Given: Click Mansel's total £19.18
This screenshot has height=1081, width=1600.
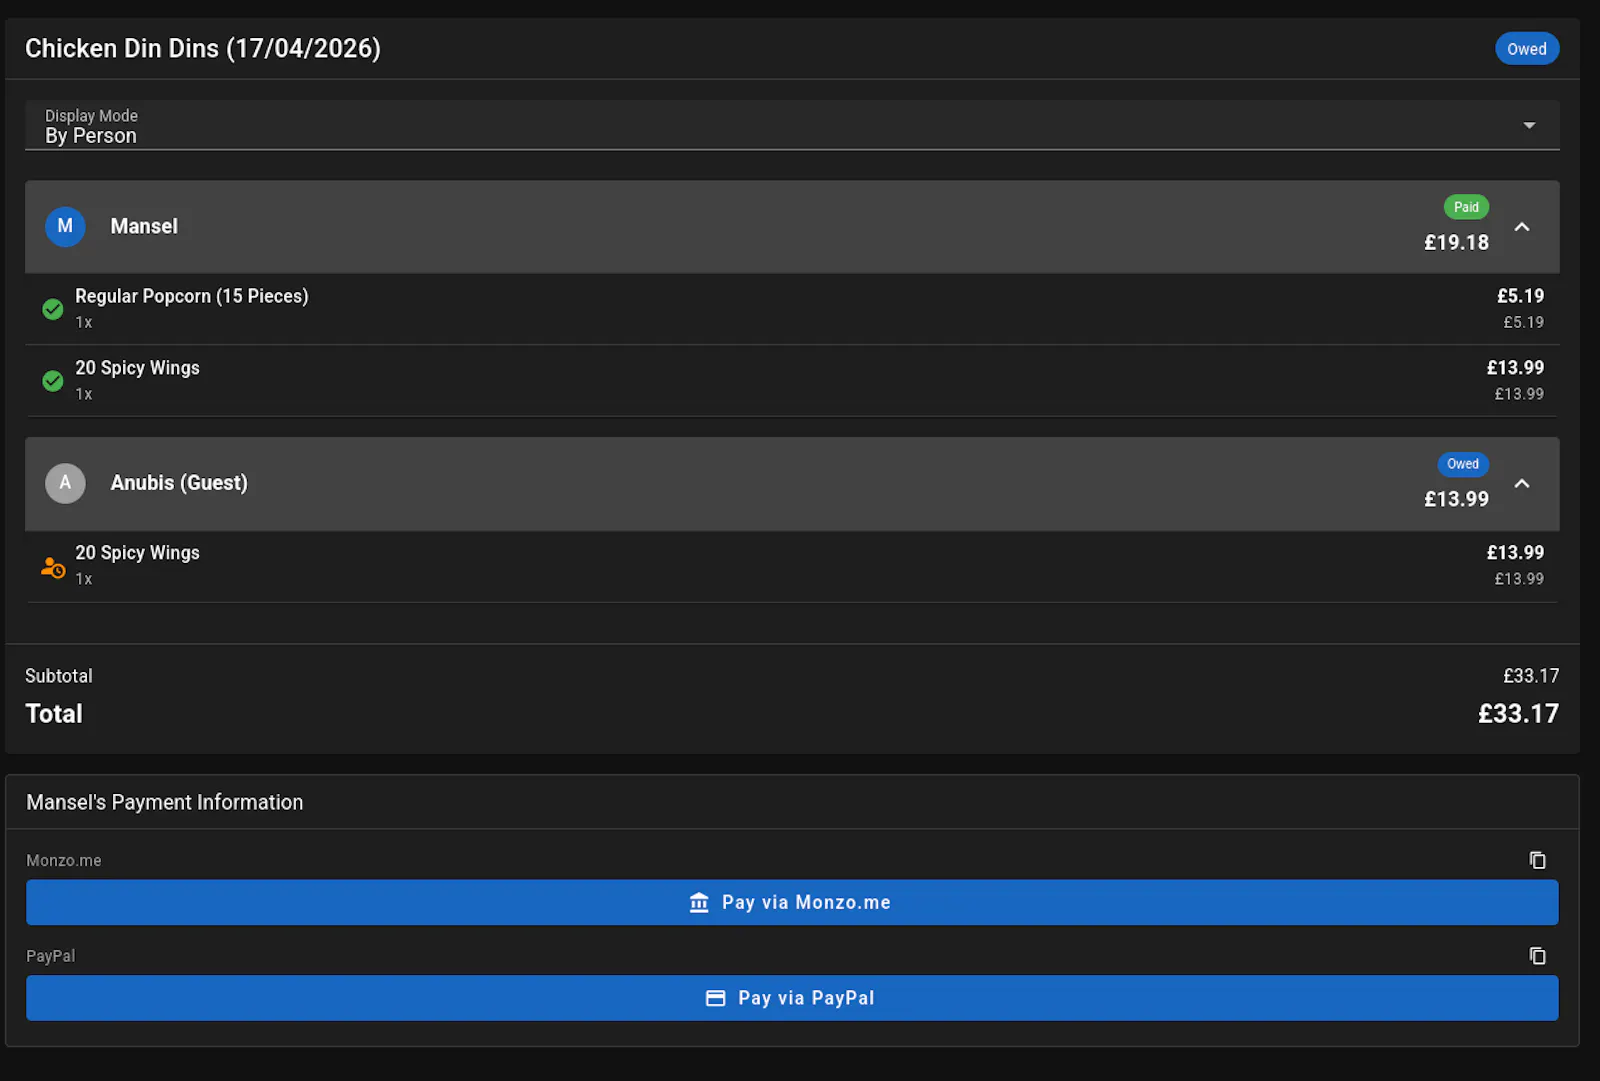Looking at the screenshot, I should tap(1456, 243).
